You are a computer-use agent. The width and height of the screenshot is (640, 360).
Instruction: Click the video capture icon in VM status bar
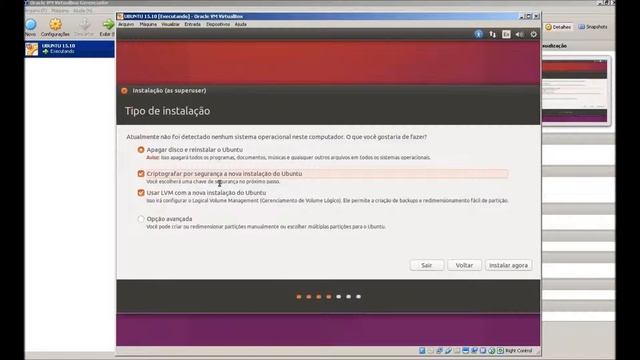point(474,351)
